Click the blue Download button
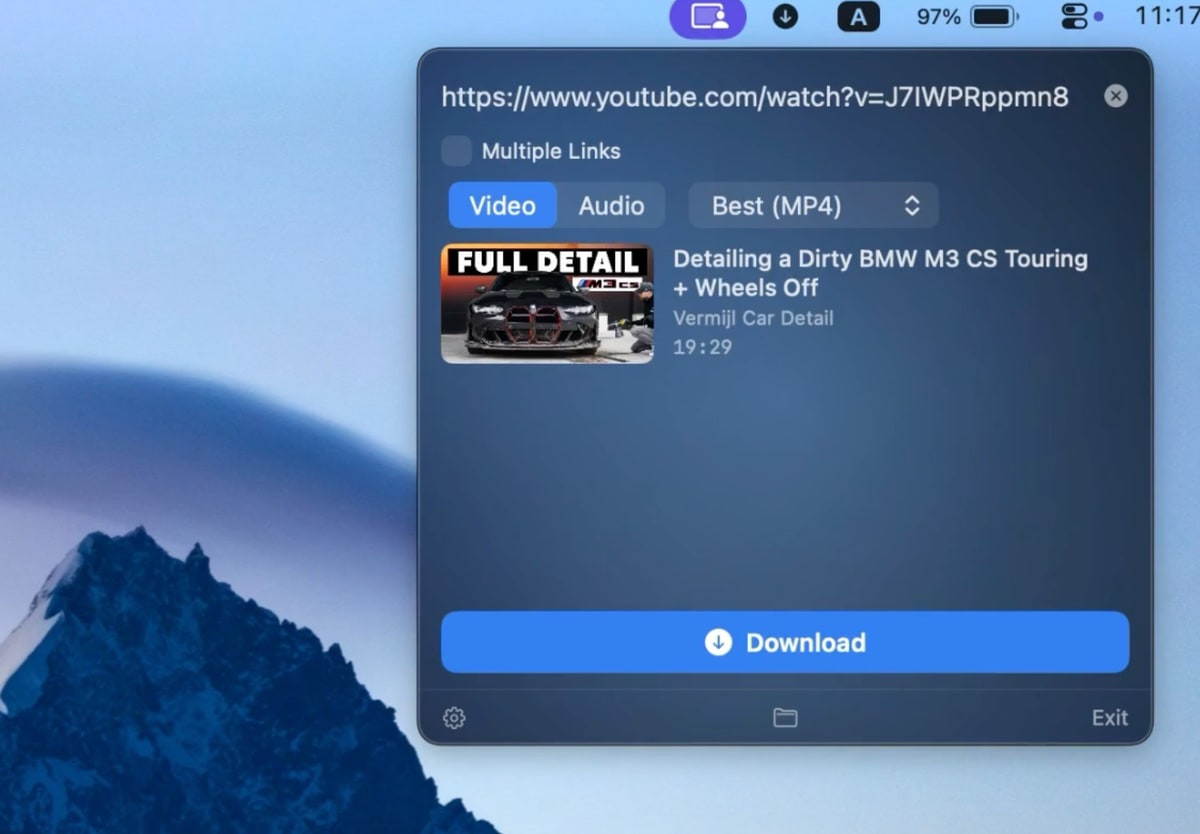1200x834 pixels. click(x=785, y=642)
